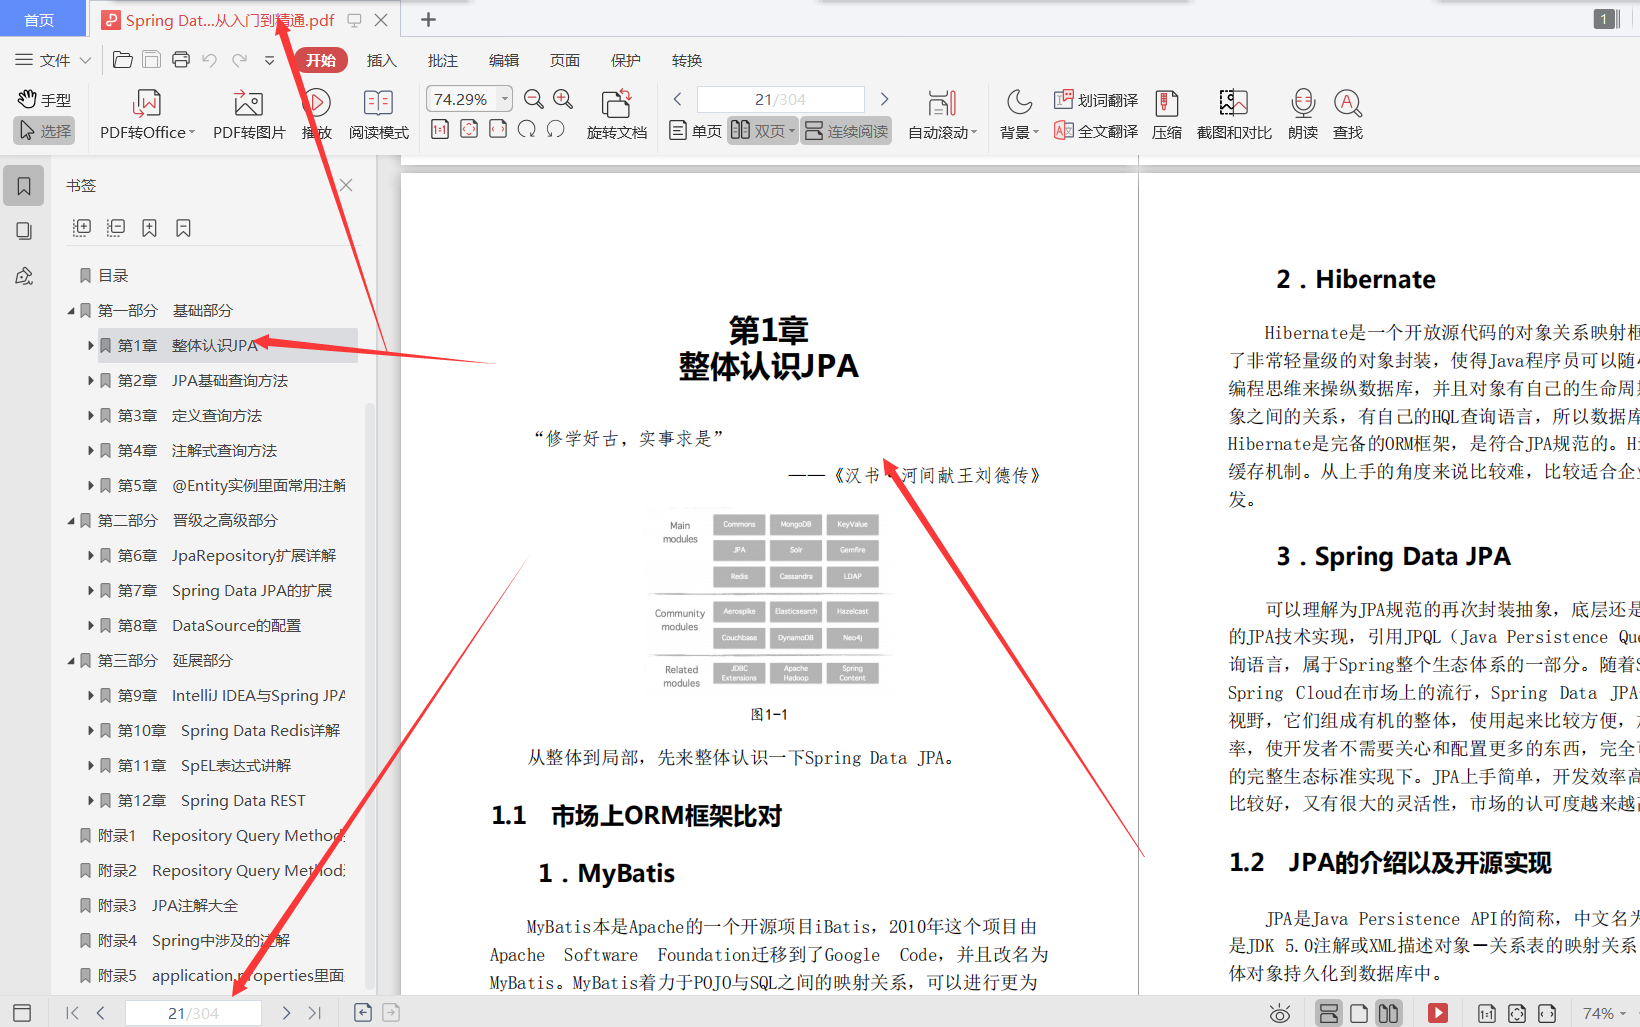Image resolution: width=1640 pixels, height=1027 pixels.
Task: Expand 第3章 定义查询方法 bookmark
Action: point(91,416)
